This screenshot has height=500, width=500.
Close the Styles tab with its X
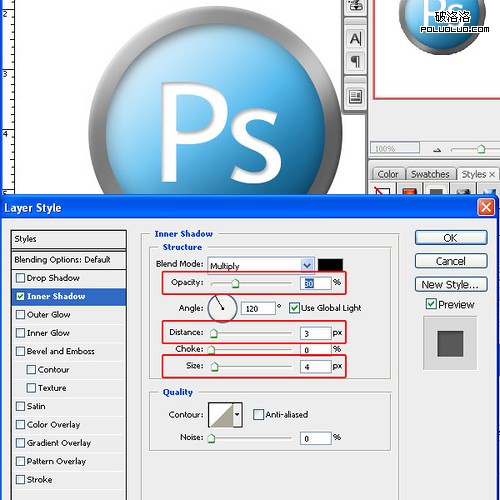coord(492,174)
